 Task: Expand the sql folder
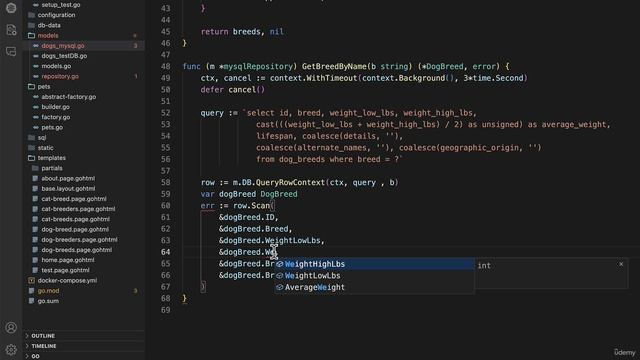pos(84,138)
